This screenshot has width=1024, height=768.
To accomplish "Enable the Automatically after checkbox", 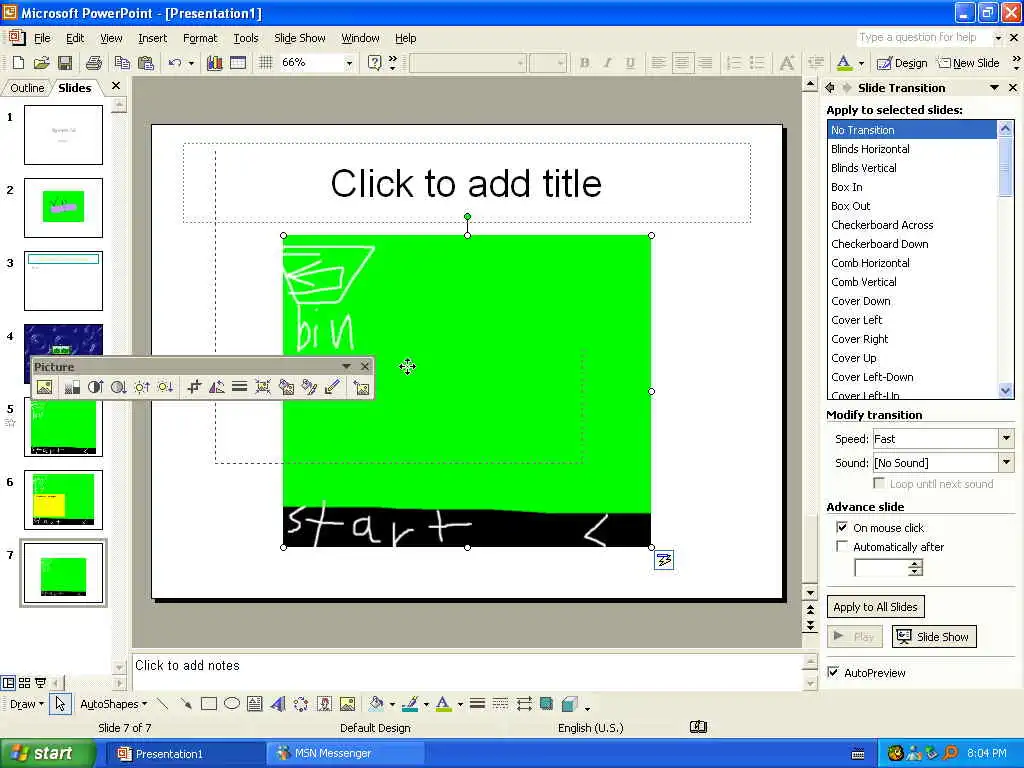I will click(842, 546).
